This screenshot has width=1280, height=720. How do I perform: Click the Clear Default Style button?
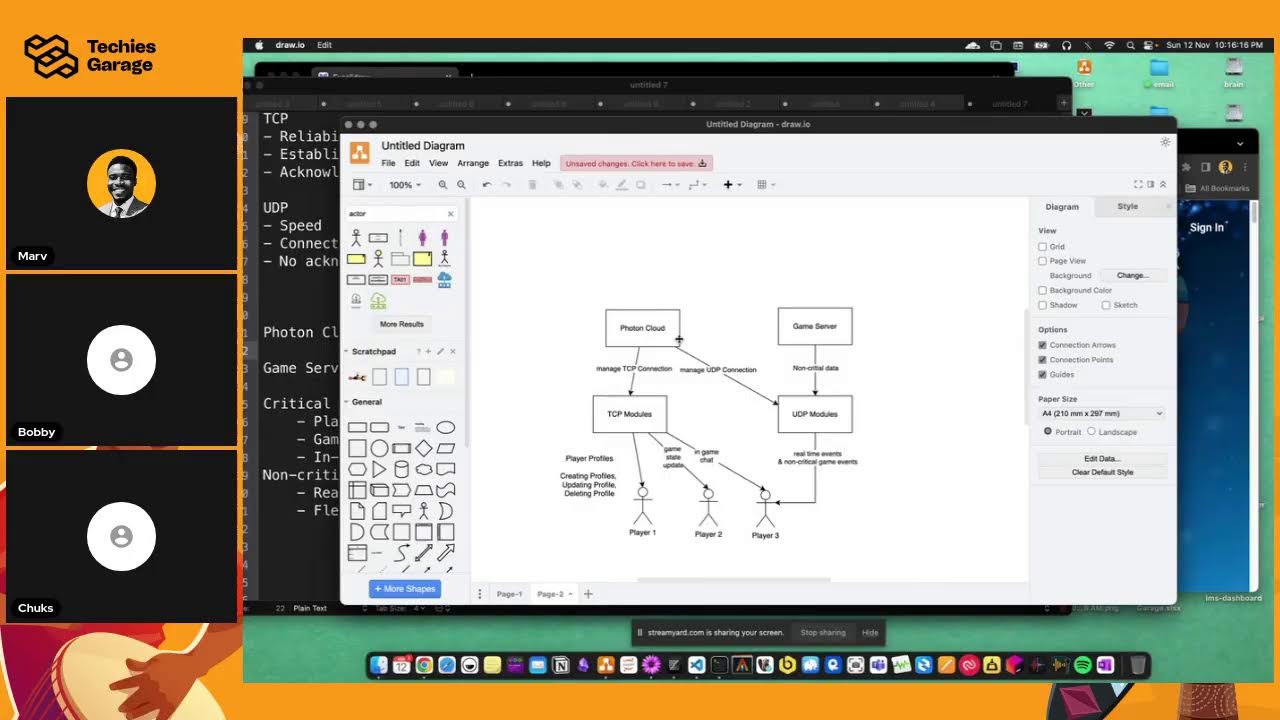click(x=1102, y=472)
